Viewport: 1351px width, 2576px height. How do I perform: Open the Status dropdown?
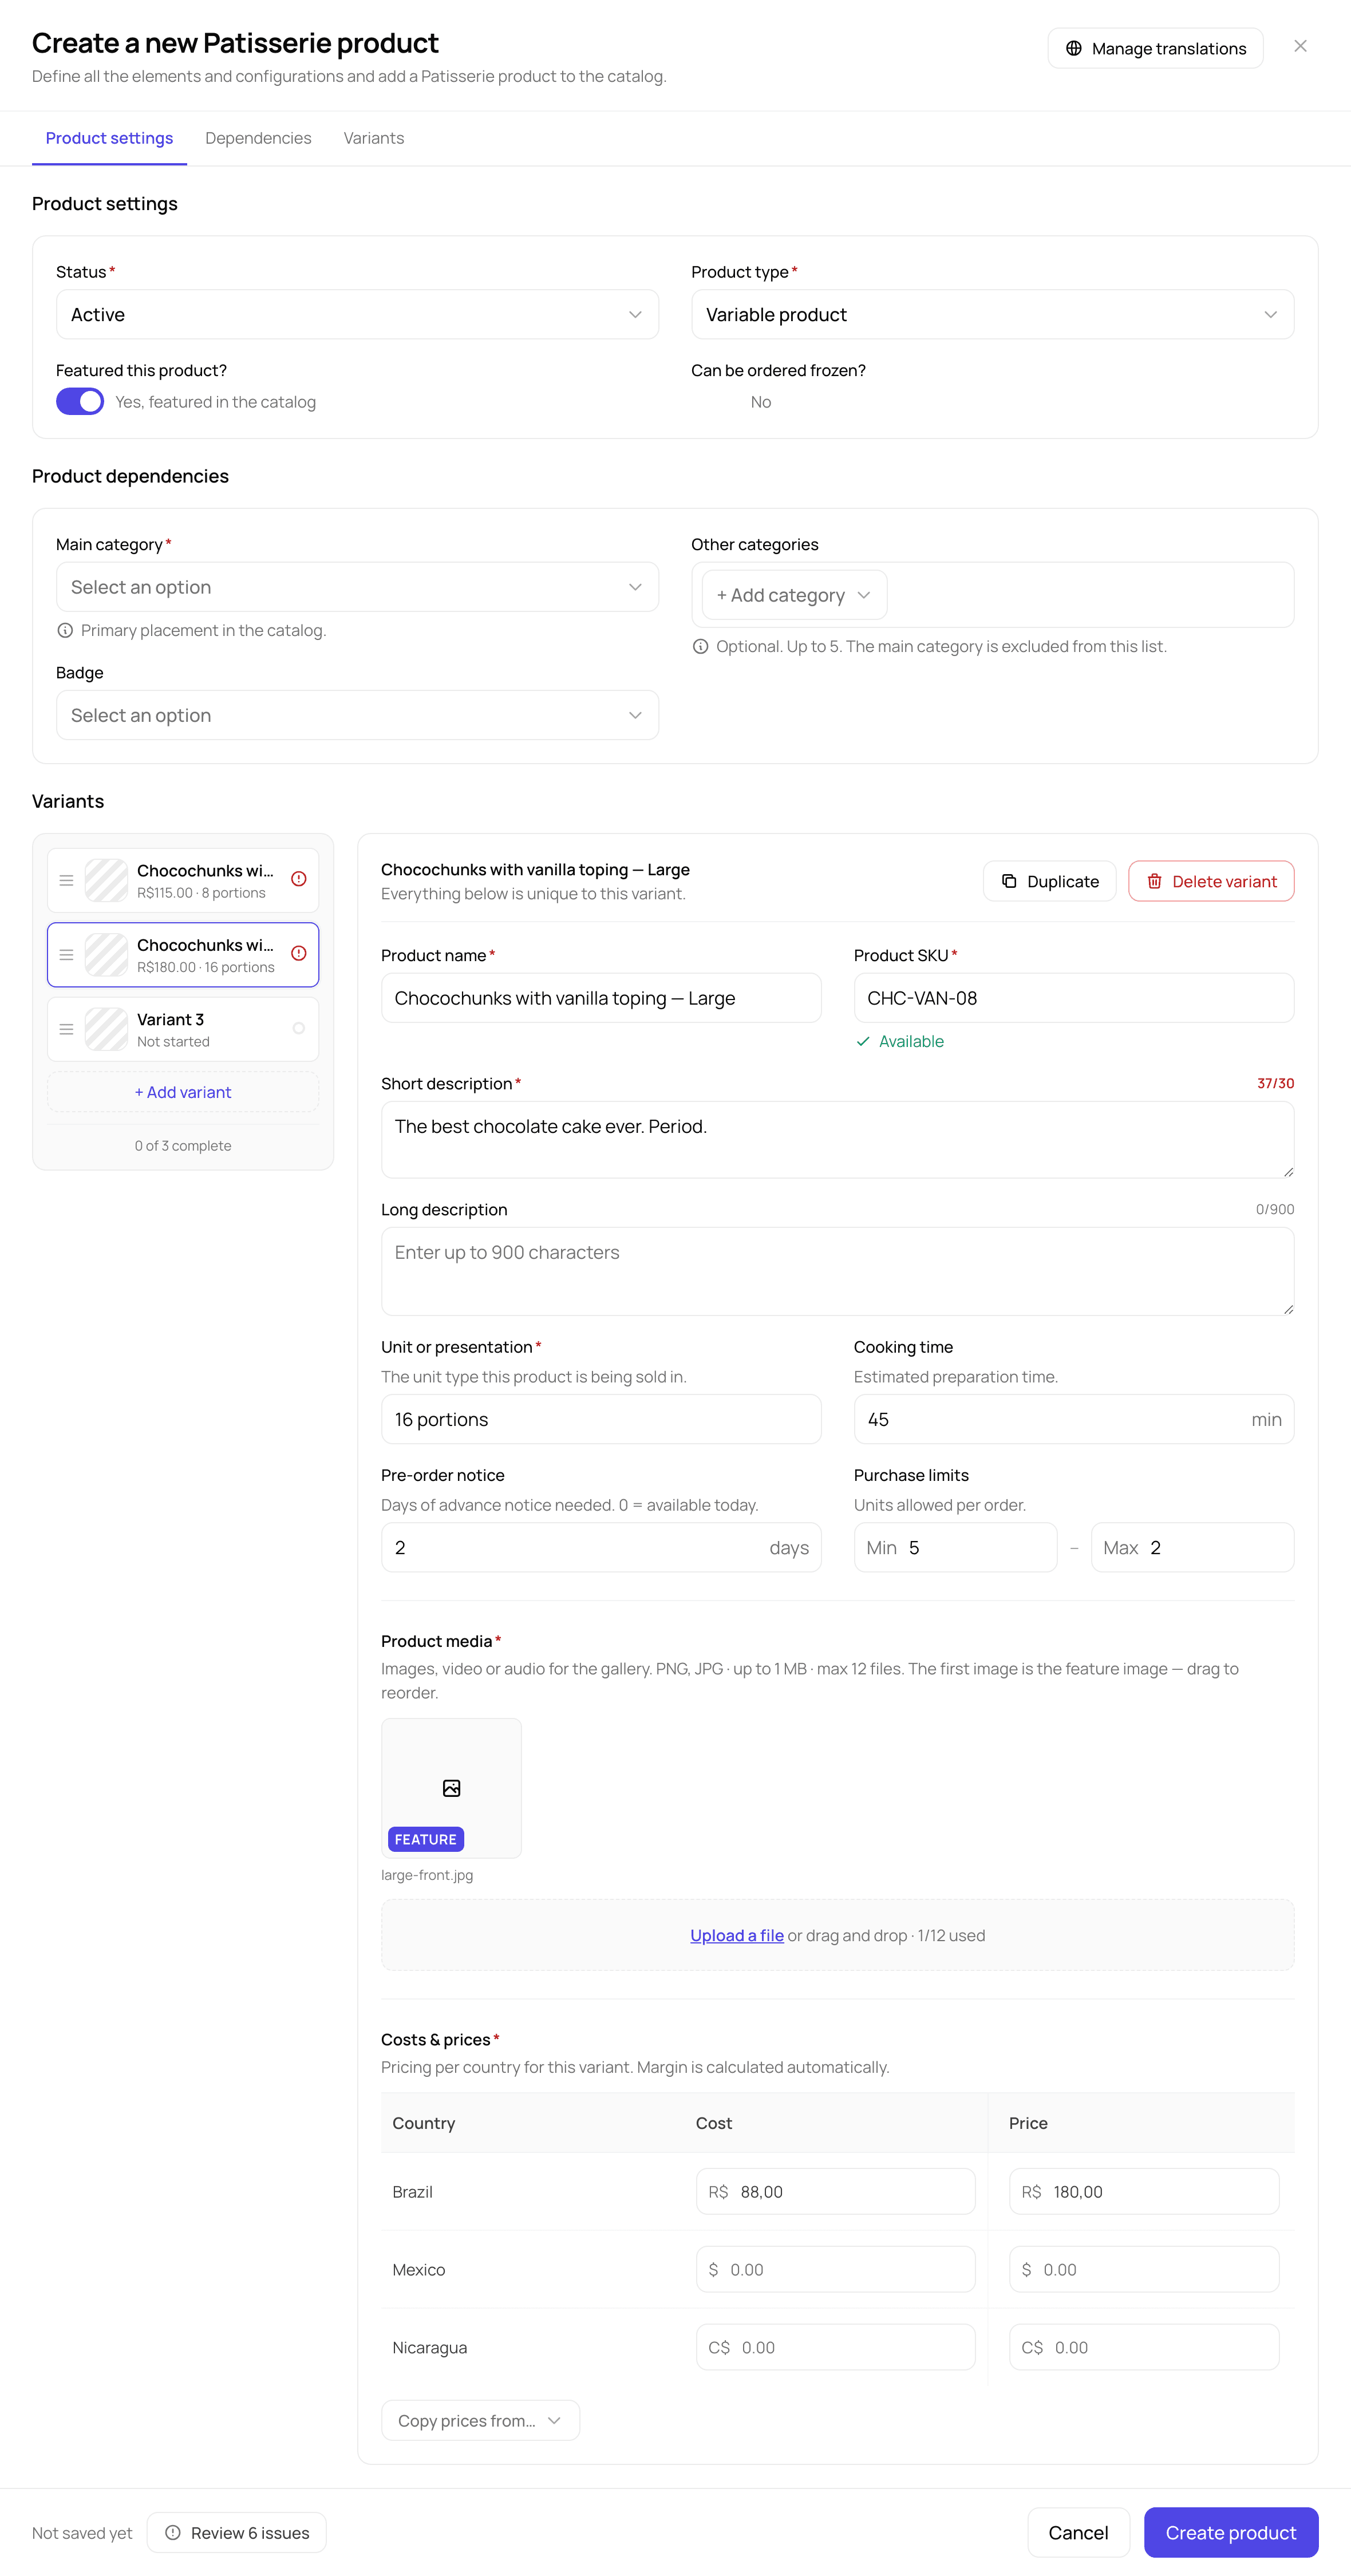coord(357,314)
